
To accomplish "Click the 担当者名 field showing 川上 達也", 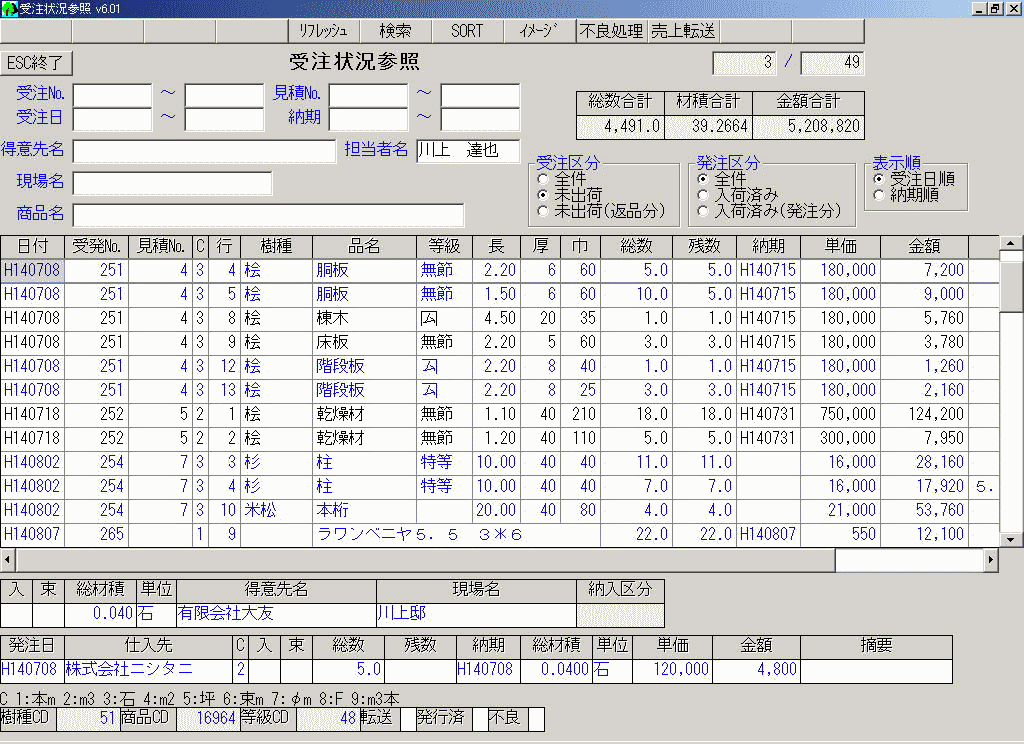I will [x=468, y=151].
